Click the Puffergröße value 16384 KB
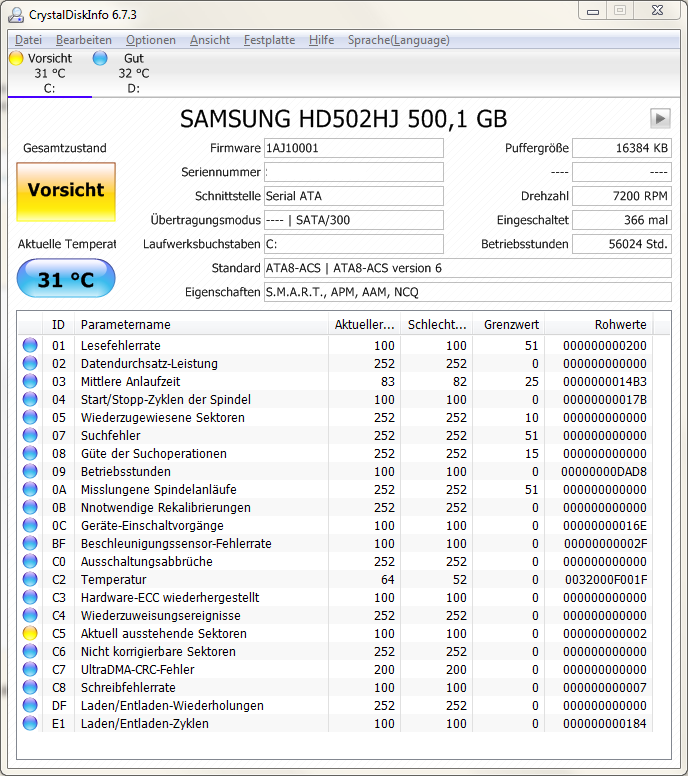The image size is (688, 776). click(x=622, y=148)
